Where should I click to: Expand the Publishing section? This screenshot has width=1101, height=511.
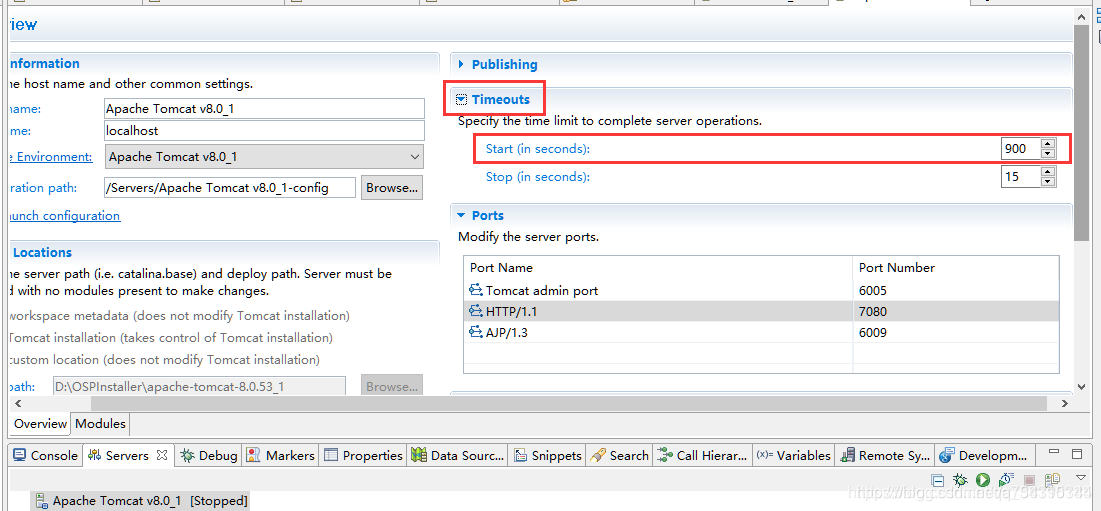pos(461,64)
